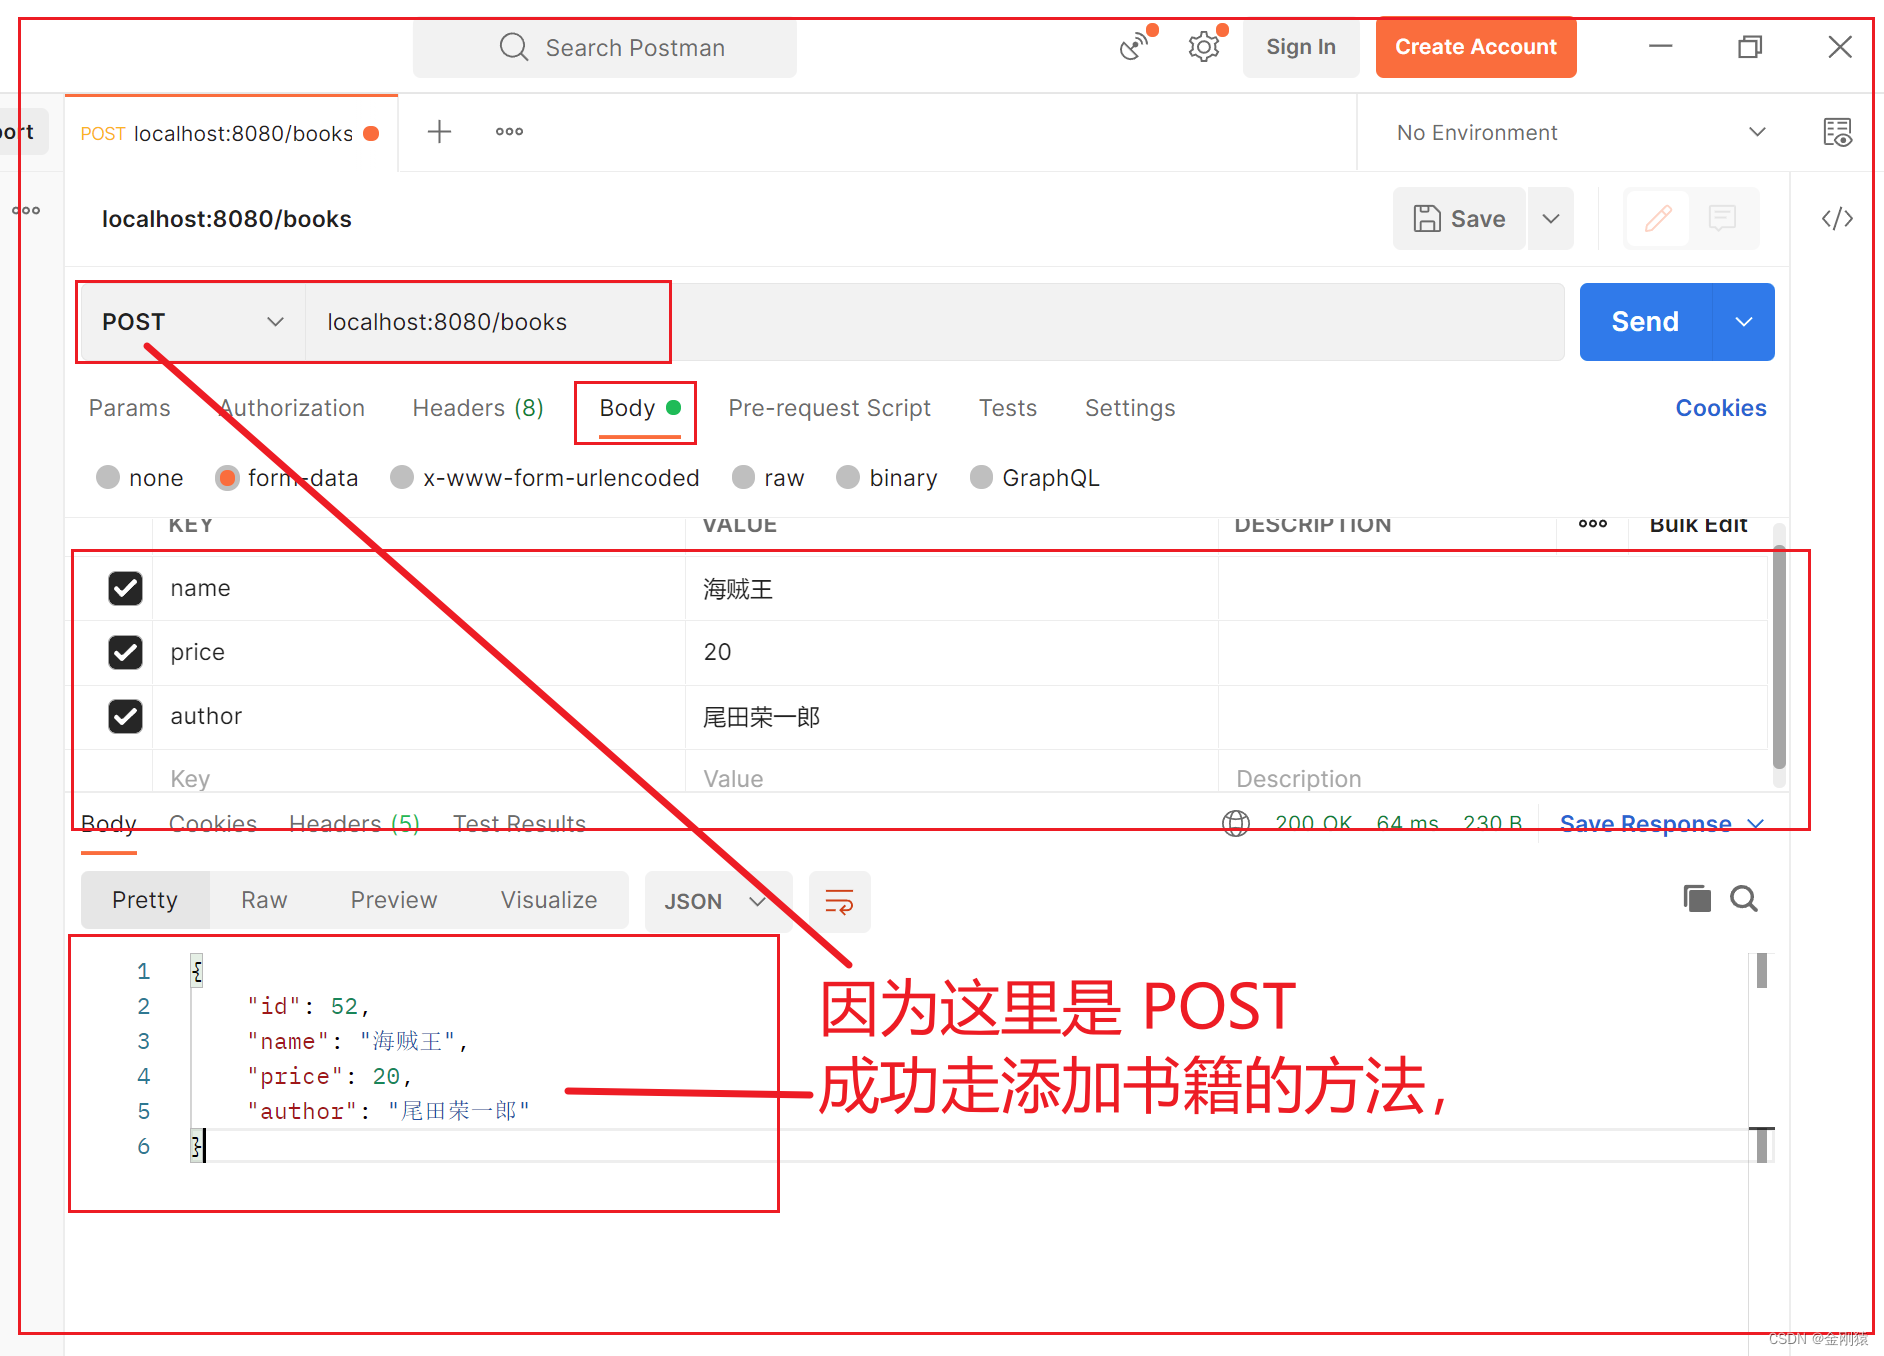Viewport: 1884px width, 1356px height.
Task: Select the POST localhost:8080/books tab
Action: [x=231, y=133]
